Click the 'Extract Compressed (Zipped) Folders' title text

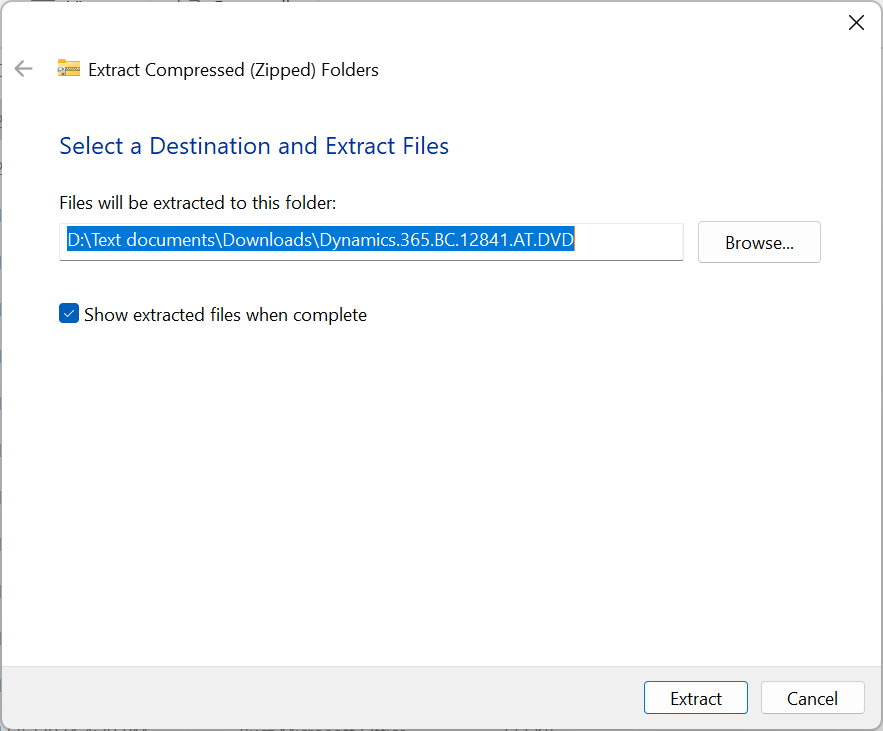click(233, 70)
